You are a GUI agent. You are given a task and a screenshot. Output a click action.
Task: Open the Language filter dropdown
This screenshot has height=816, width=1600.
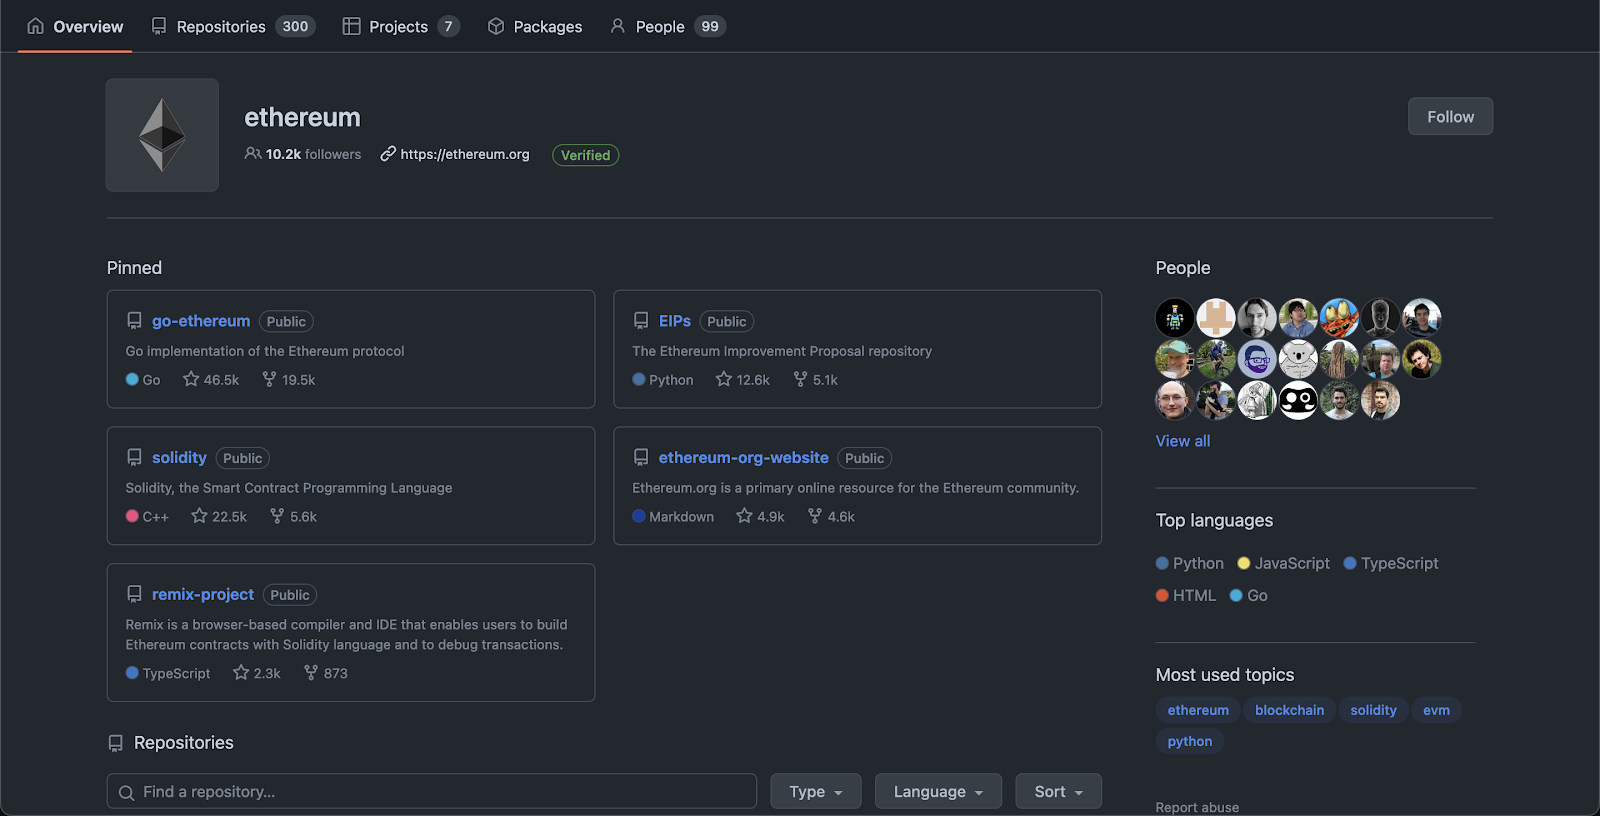tap(938, 791)
